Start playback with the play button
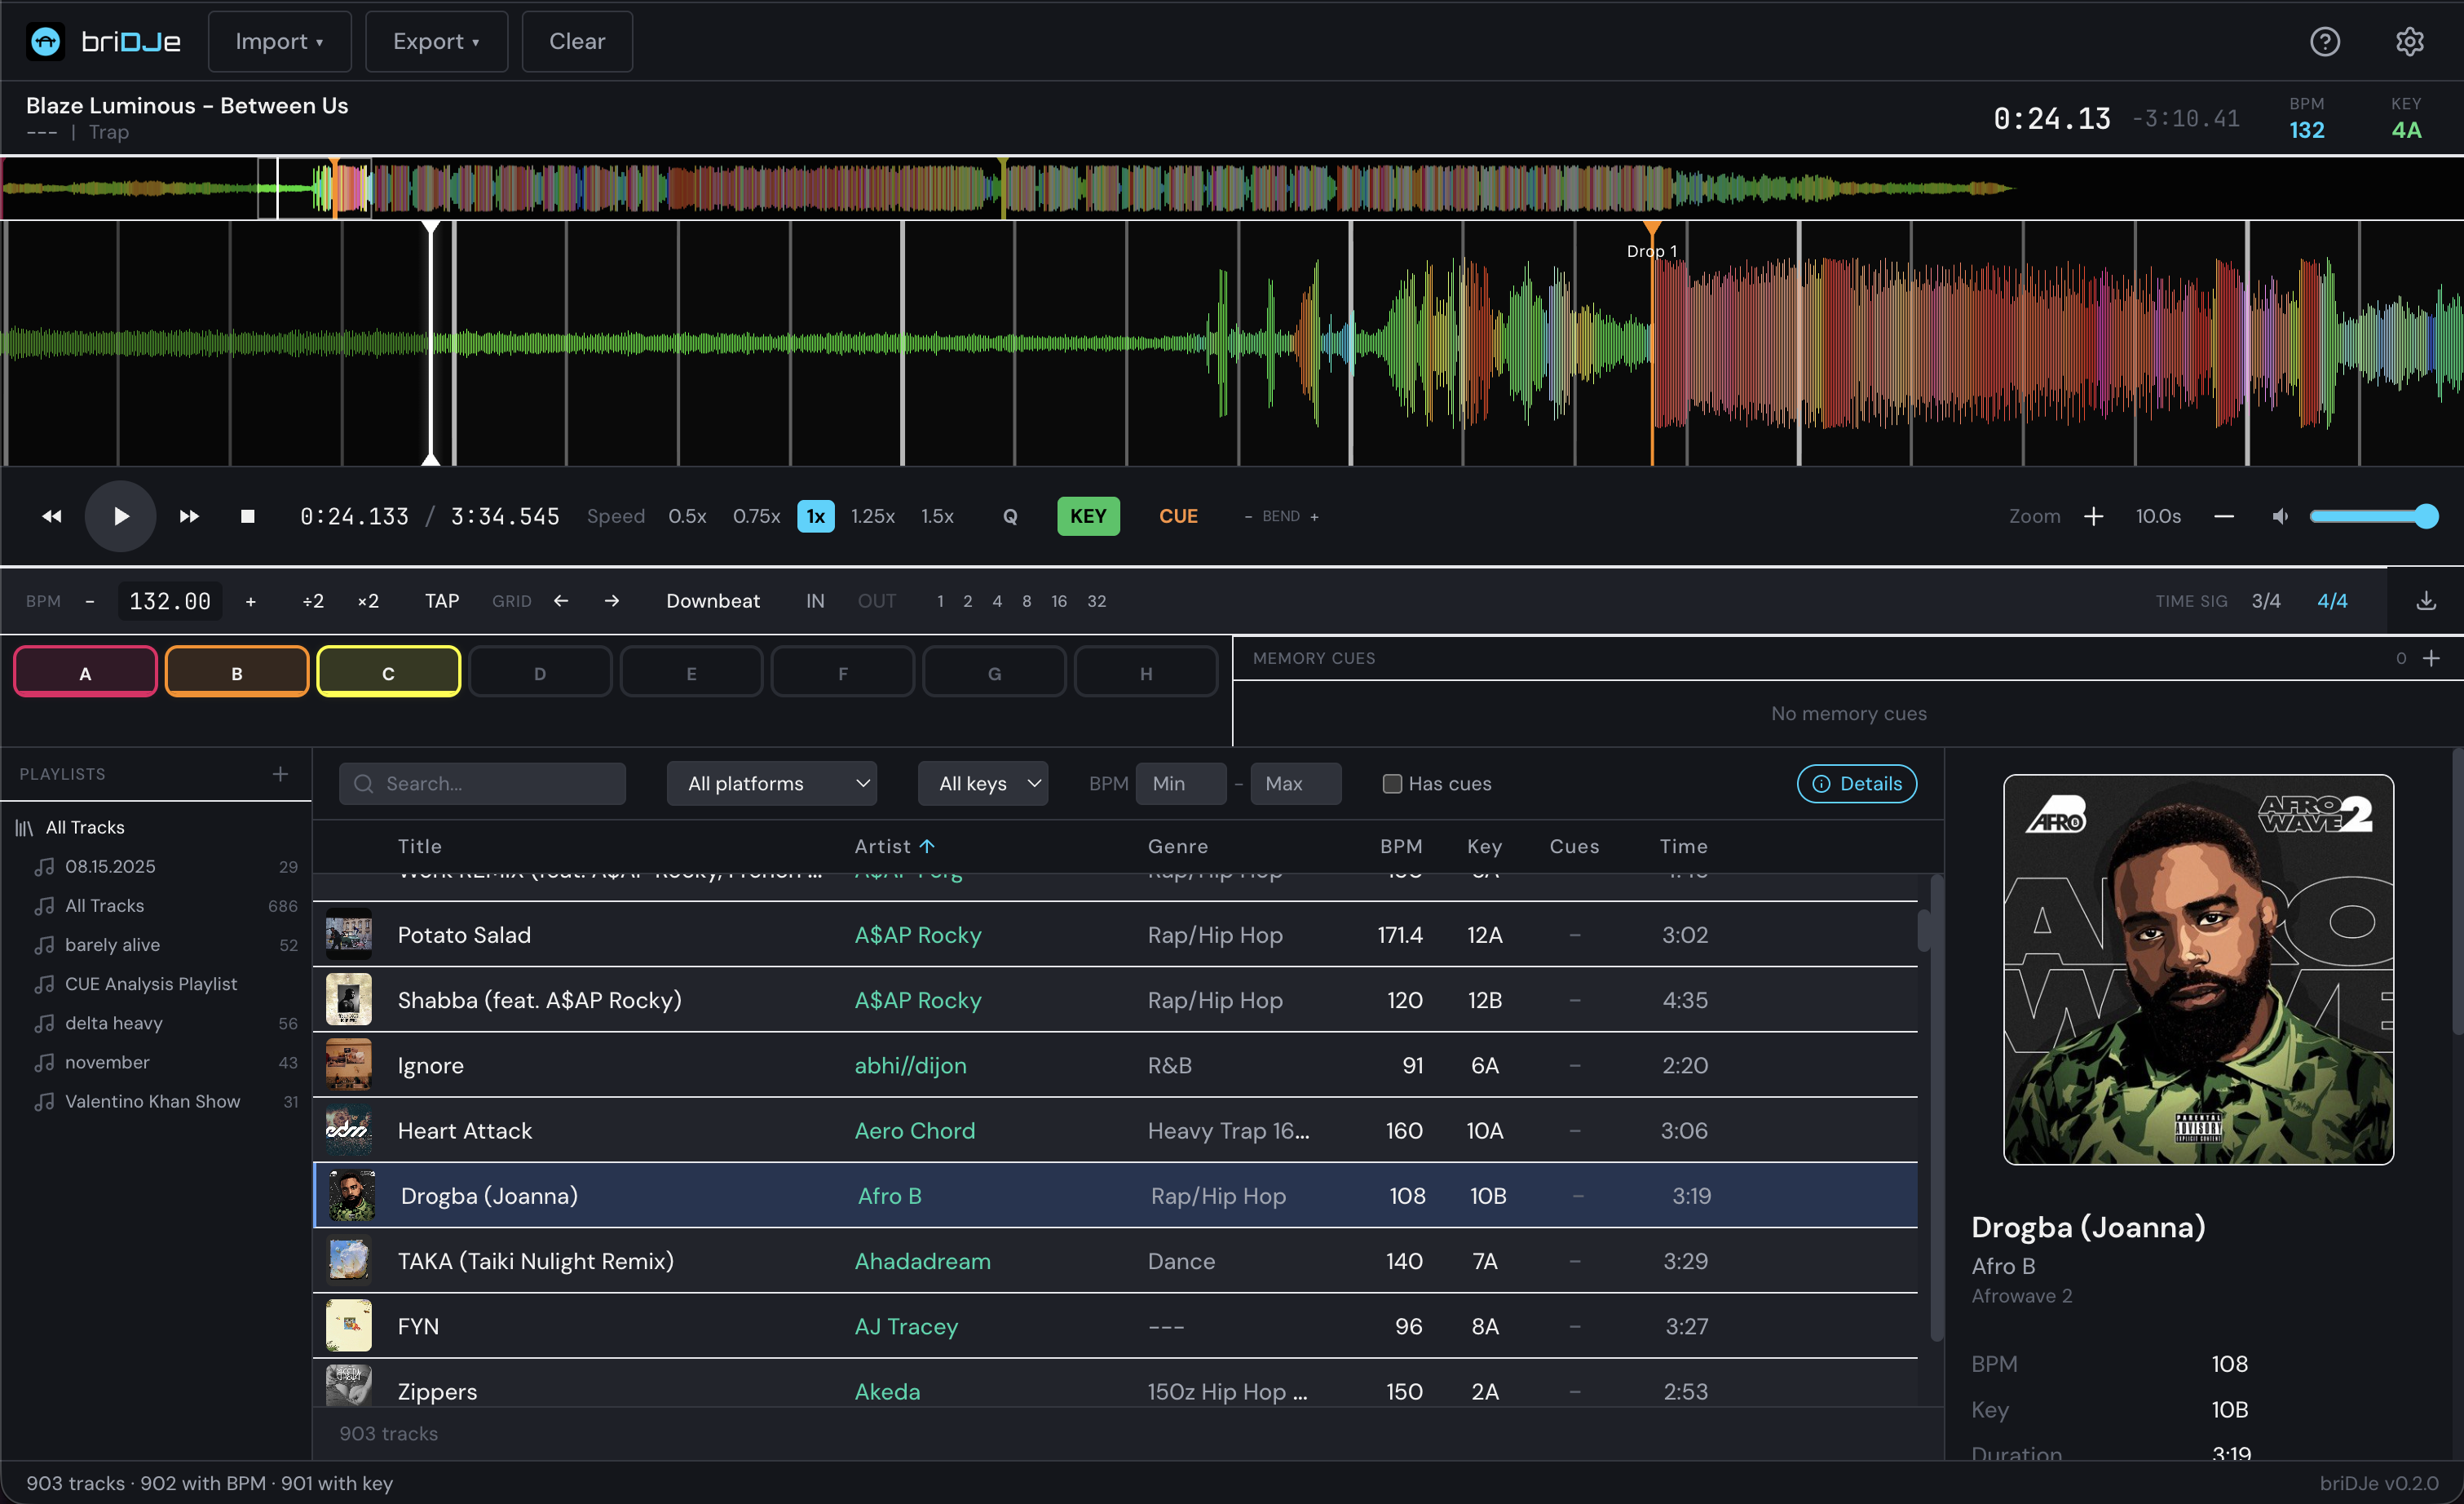The height and width of the screenshot is (1504, 2464). pyautogui.click(x=120, y=516)
